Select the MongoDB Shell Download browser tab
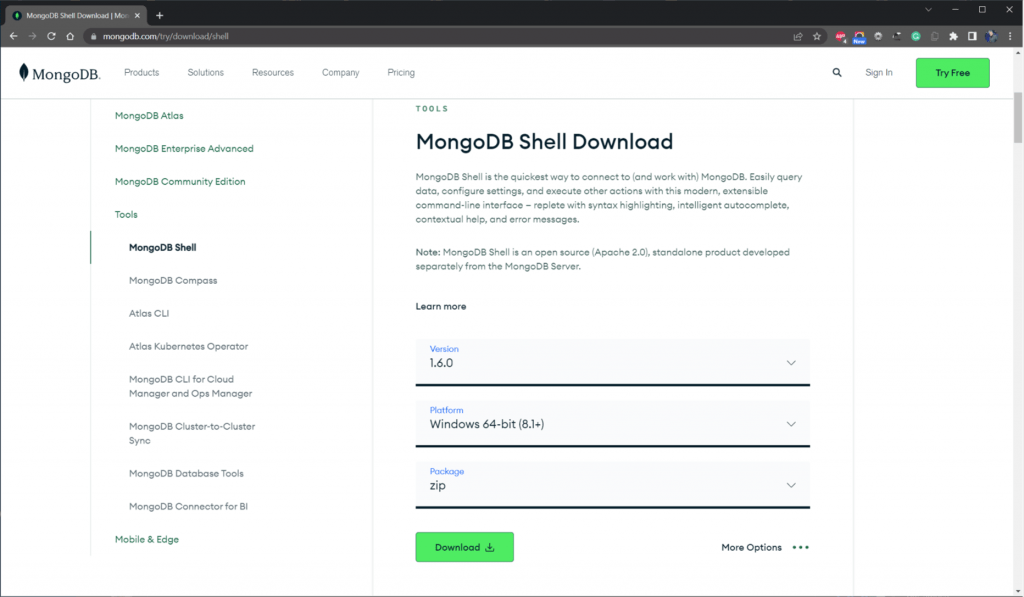Screen dimensions: 1024x597 pos(77,15)
